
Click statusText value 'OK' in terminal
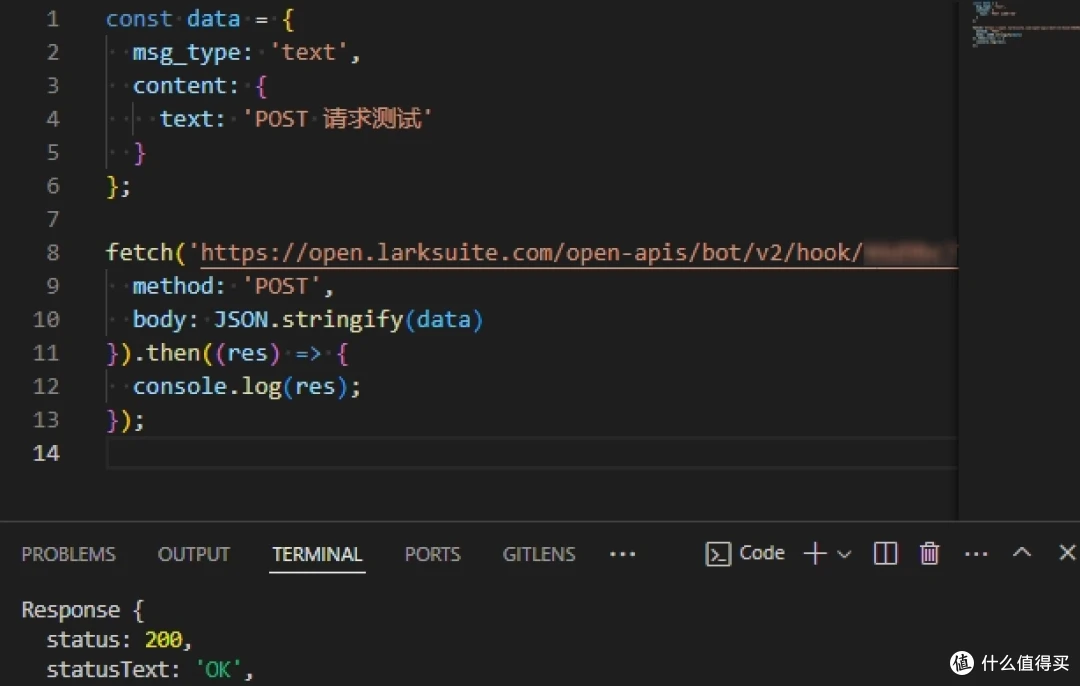click(218, 669)
